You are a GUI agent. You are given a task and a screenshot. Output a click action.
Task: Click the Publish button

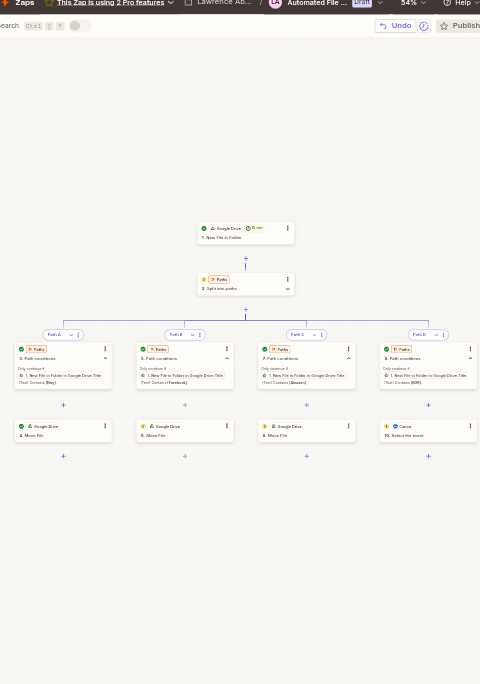459,26
